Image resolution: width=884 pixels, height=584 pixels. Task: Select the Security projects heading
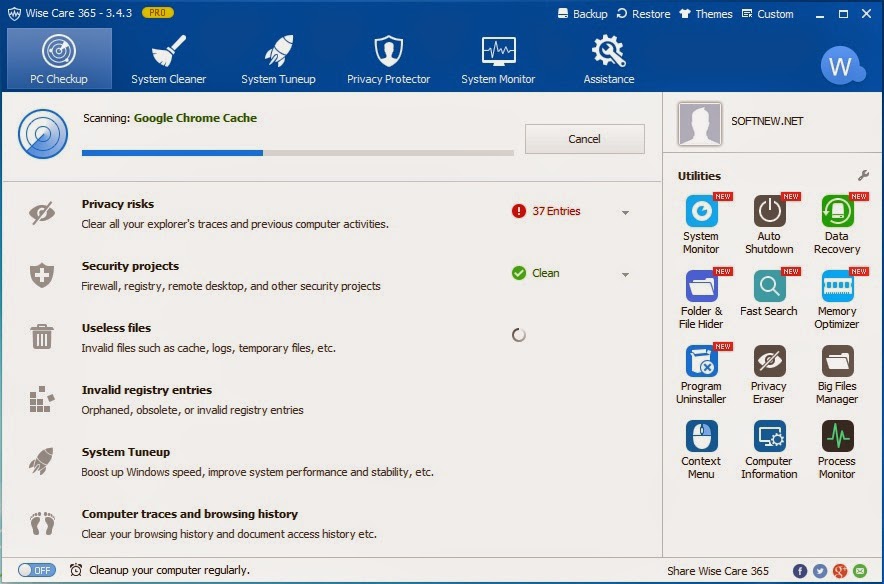130,266
